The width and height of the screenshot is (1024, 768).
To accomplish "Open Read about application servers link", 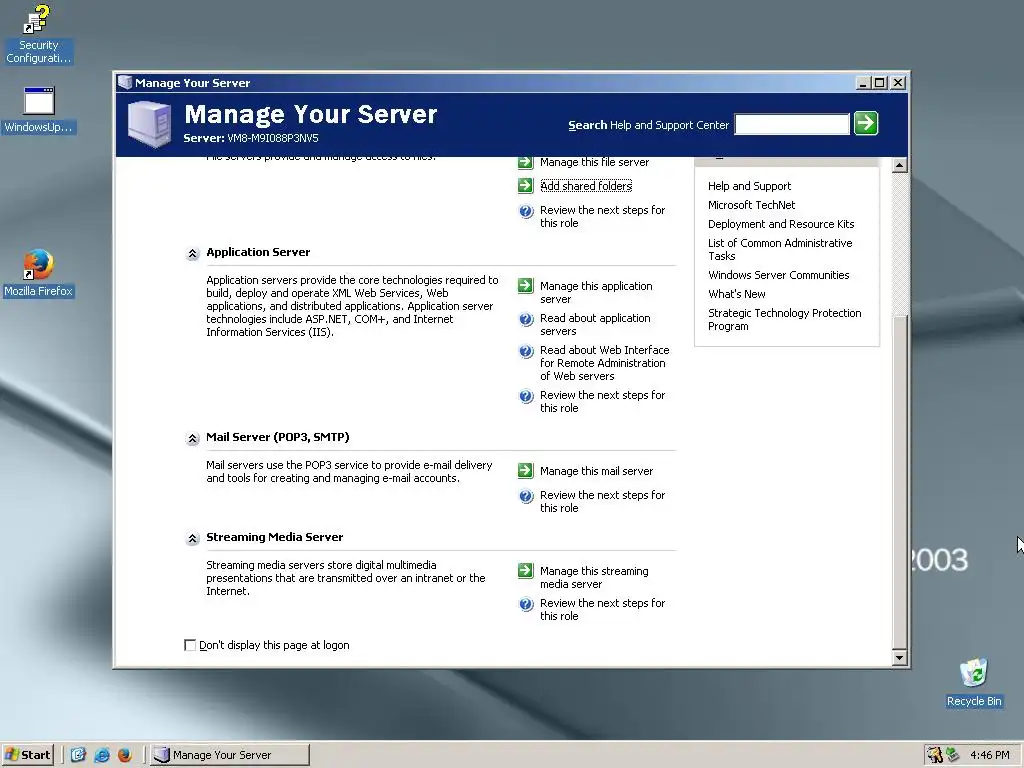I will pos(595,325).
